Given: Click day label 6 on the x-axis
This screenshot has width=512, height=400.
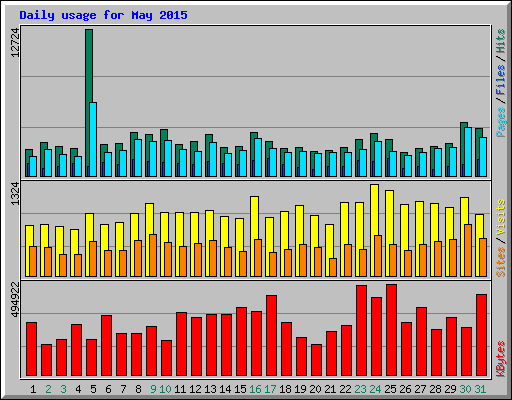Looking at the screenshot, I should [108, 389].
